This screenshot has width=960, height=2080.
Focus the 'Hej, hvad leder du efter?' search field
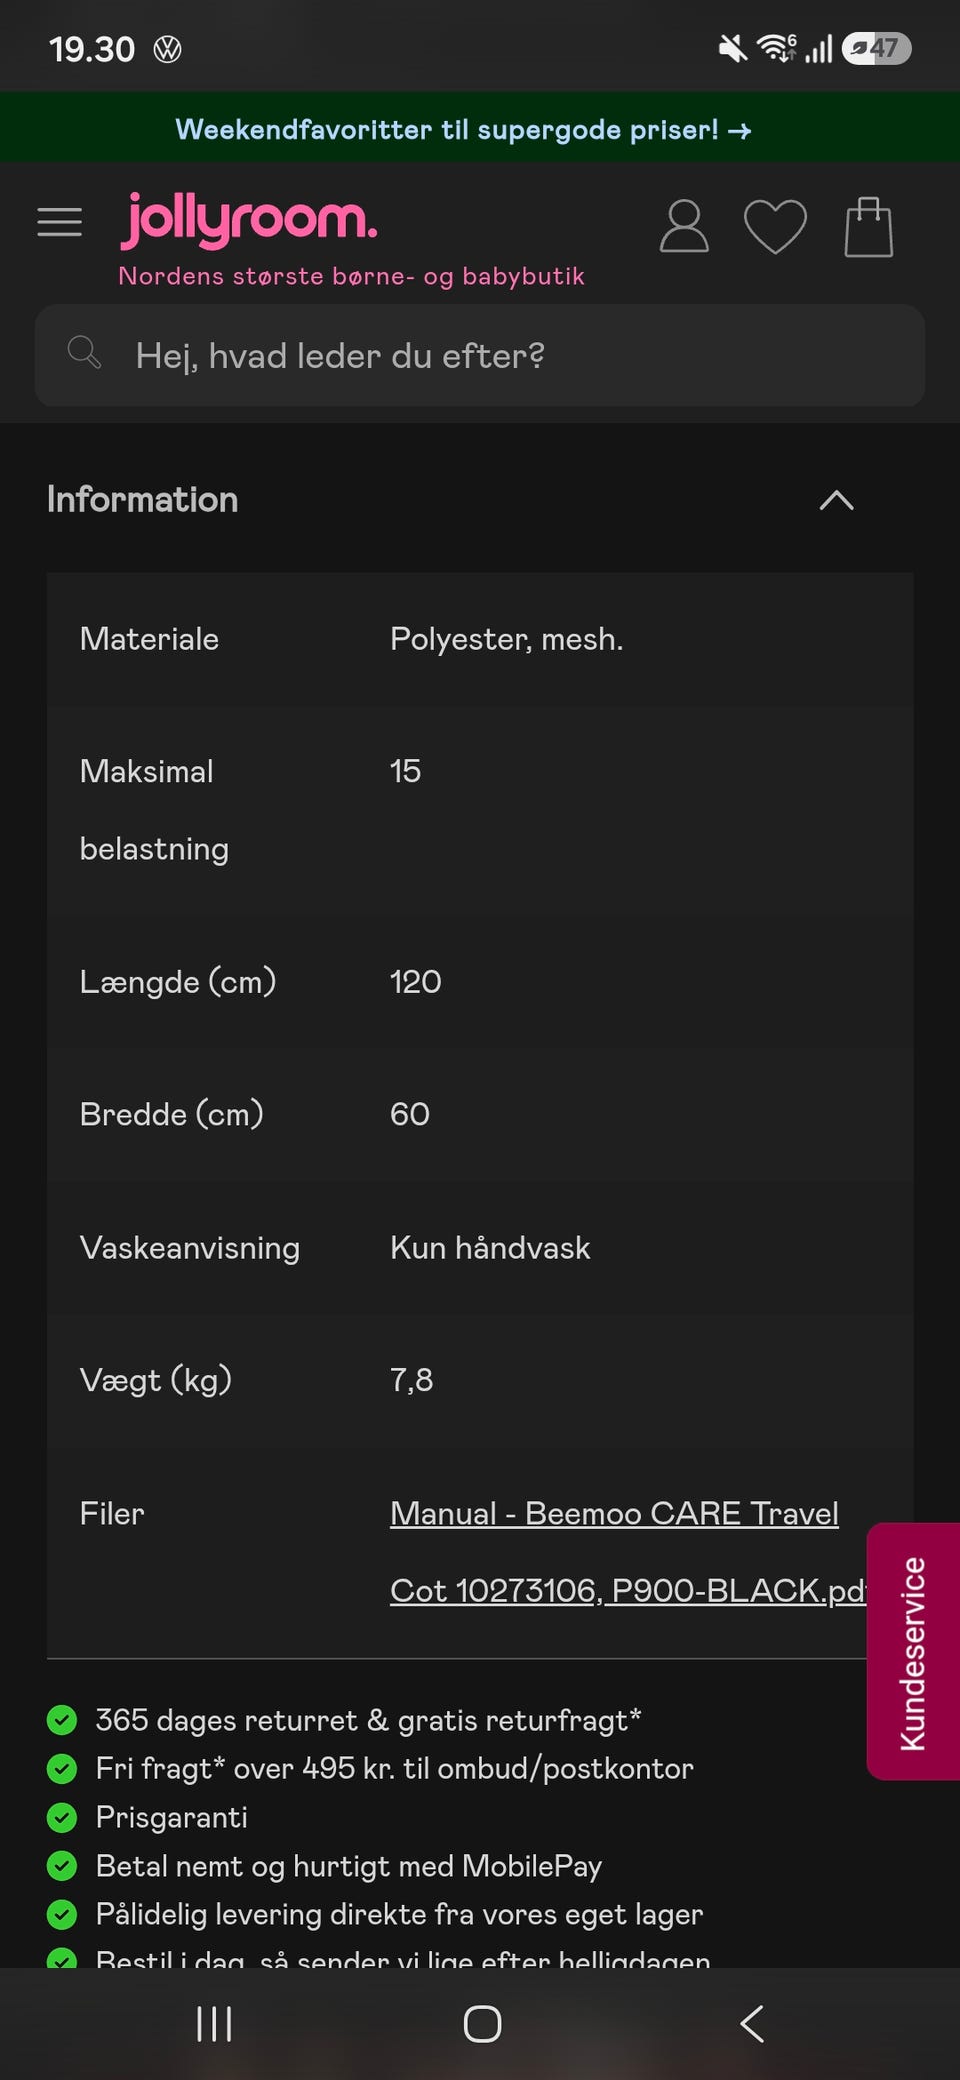tap(480, 355)
